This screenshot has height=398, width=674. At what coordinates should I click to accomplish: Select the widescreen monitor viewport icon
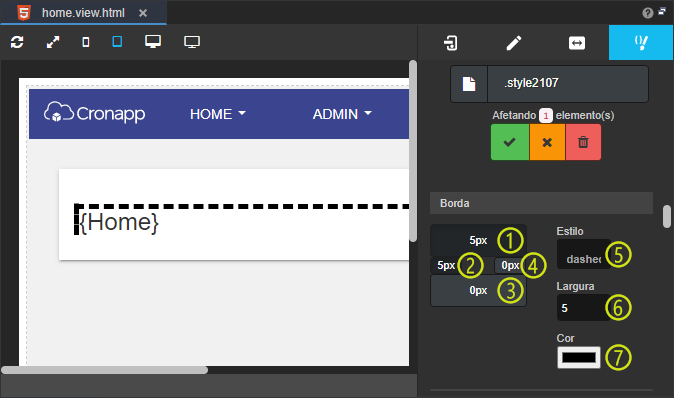(x=192, y=42)
